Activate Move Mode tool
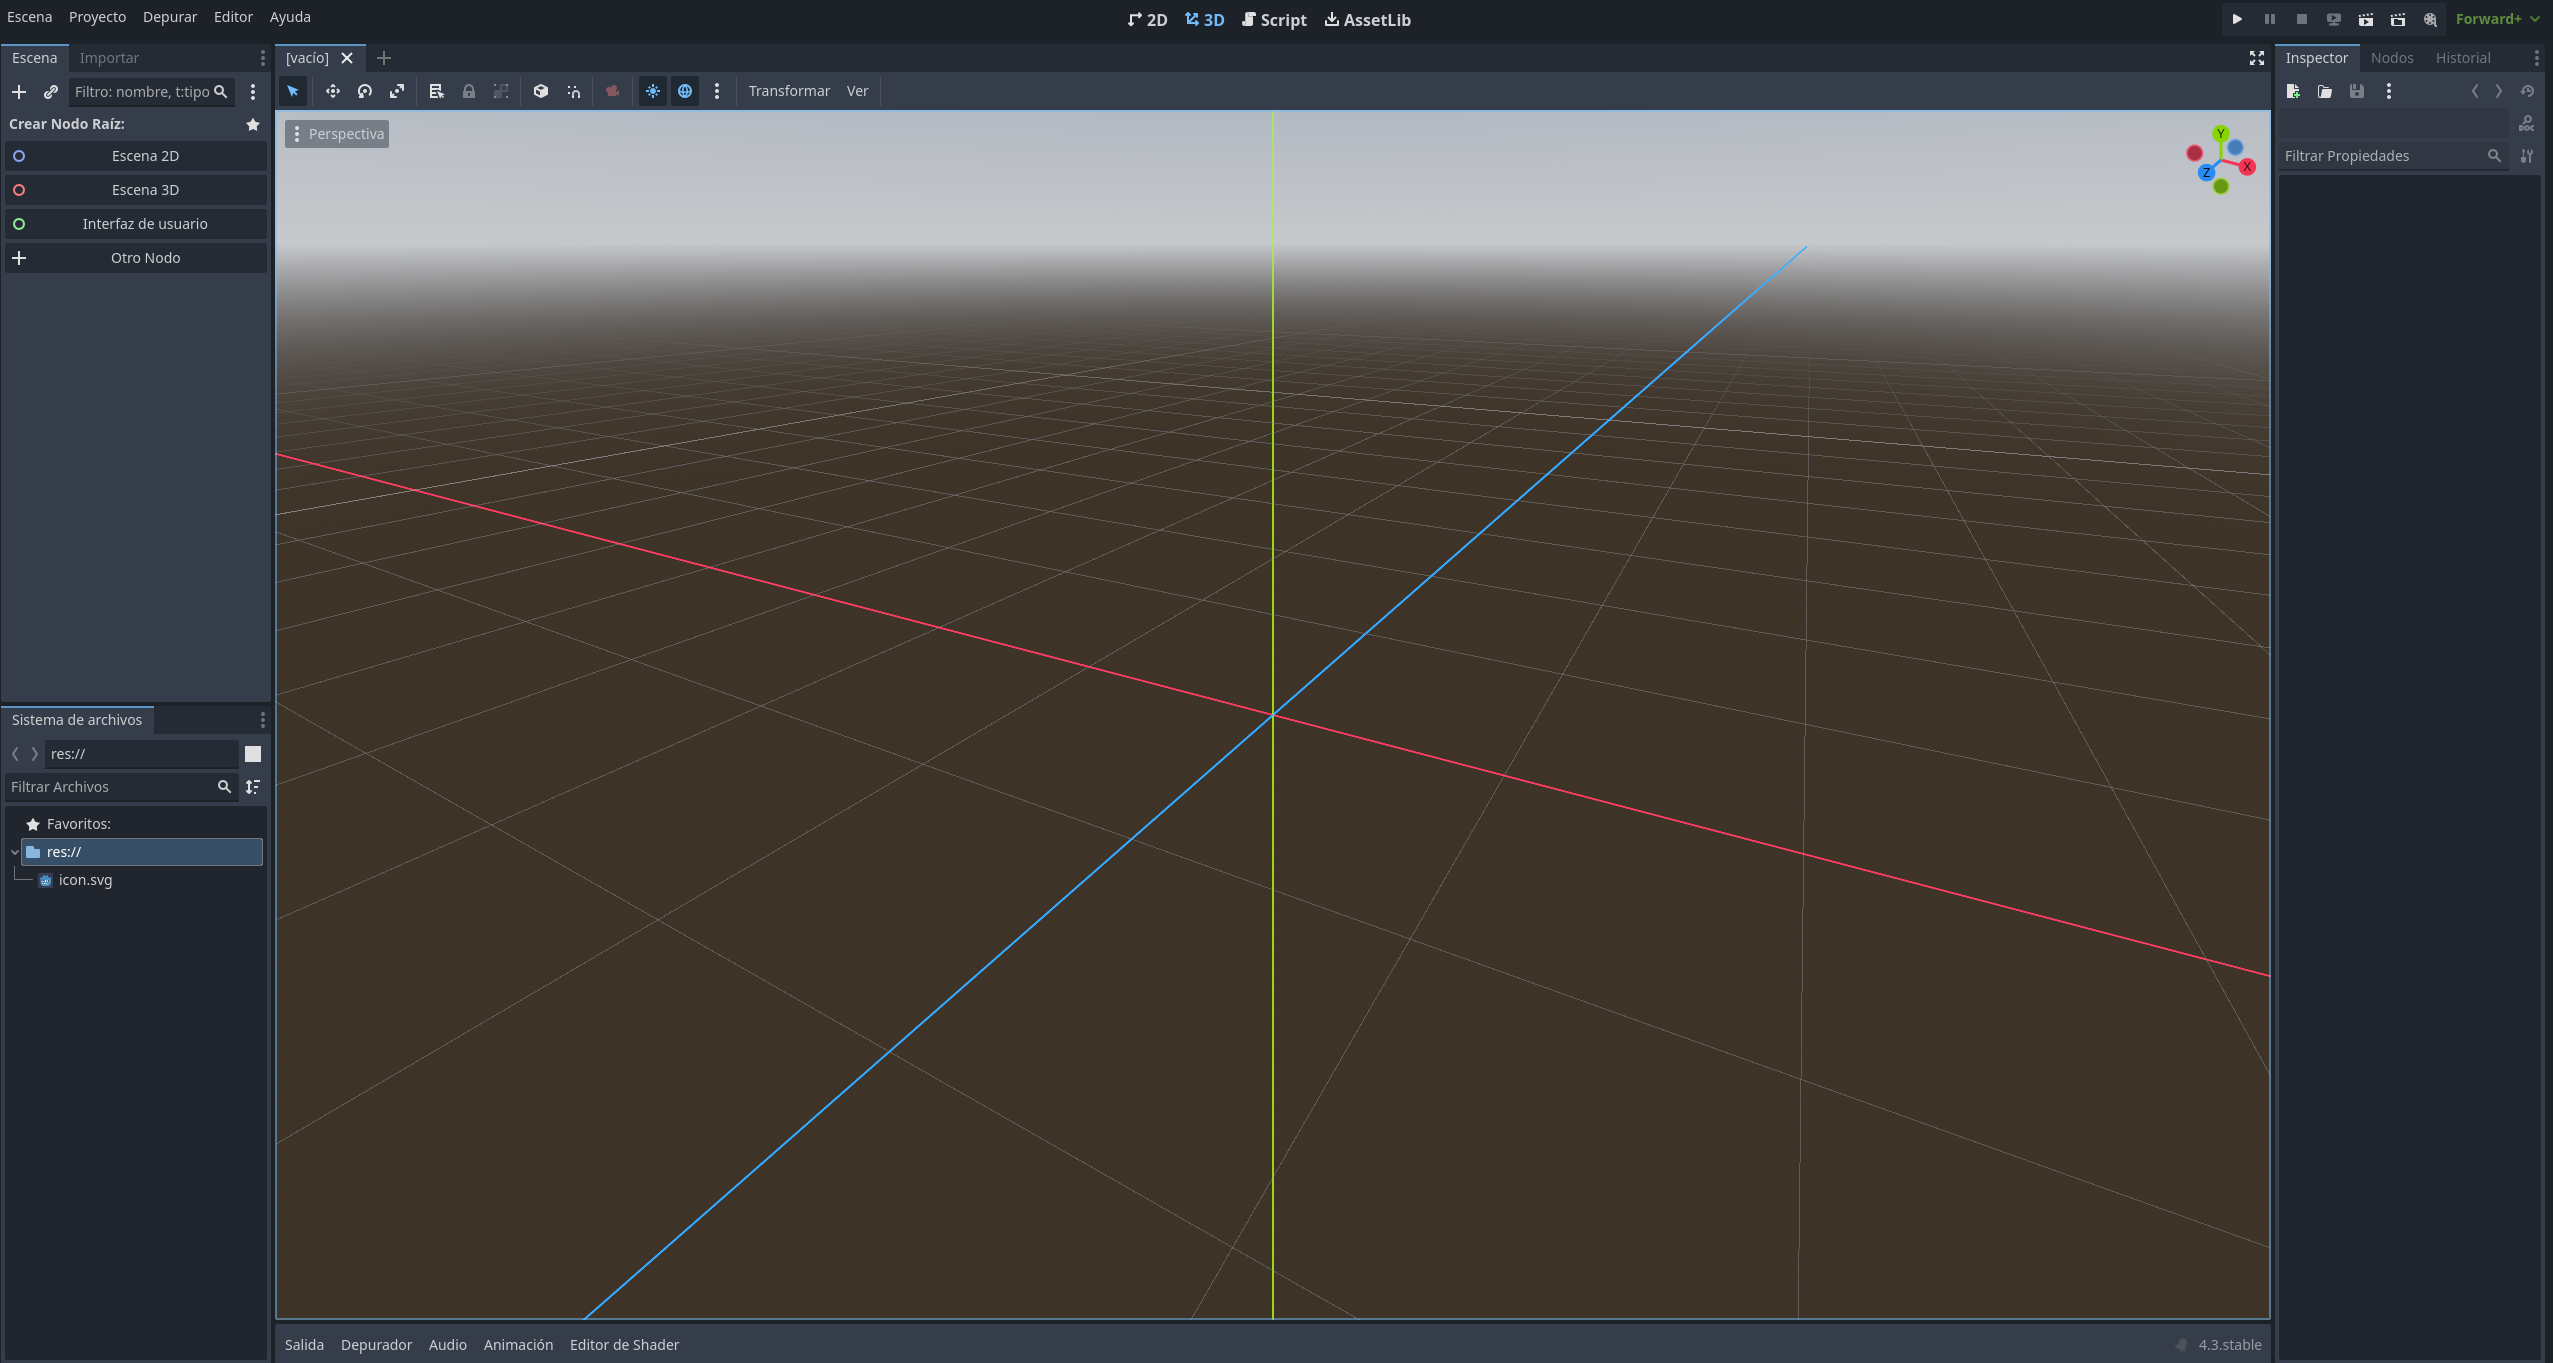The width and height of the screenshot is (2553, 1363). [x=333, y=91]
